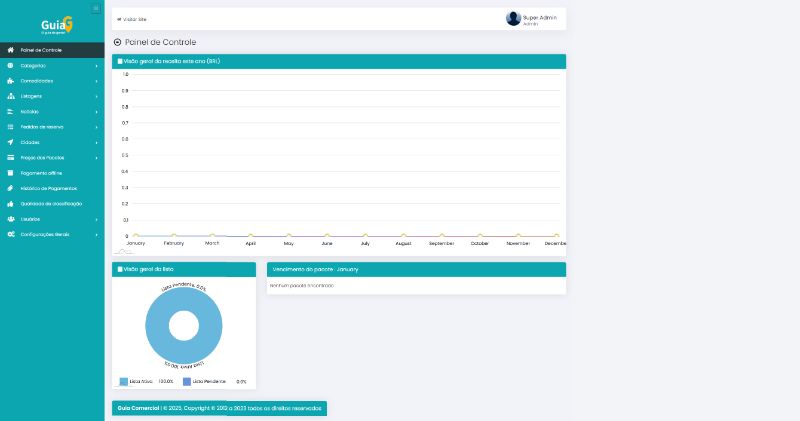Click the gears icon for general settings
This screenshot has width=800, height=421.
(x=10, y=234)
